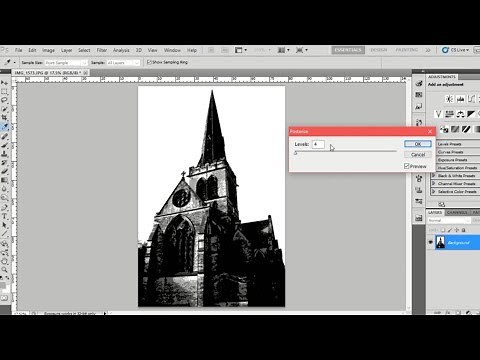This screenshot has width=480, height=360.
Task: Select the Lasso tool
Action: tap(4, 100)
